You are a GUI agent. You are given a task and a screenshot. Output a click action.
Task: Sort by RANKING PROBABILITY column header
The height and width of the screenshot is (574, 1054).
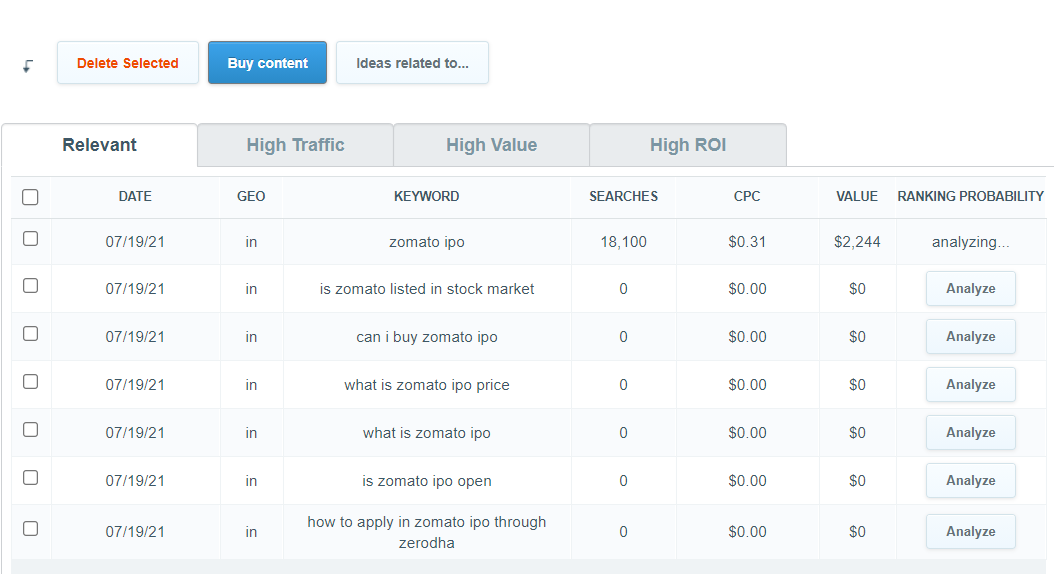point(970,197)
